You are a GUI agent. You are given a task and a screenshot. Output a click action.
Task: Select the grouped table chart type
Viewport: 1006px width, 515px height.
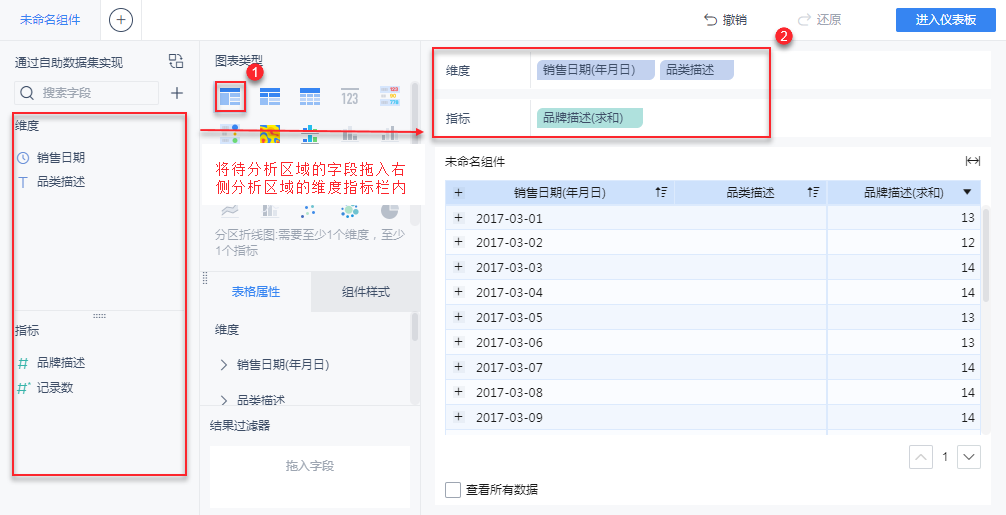pyautogui.click(x=230, y=97)
